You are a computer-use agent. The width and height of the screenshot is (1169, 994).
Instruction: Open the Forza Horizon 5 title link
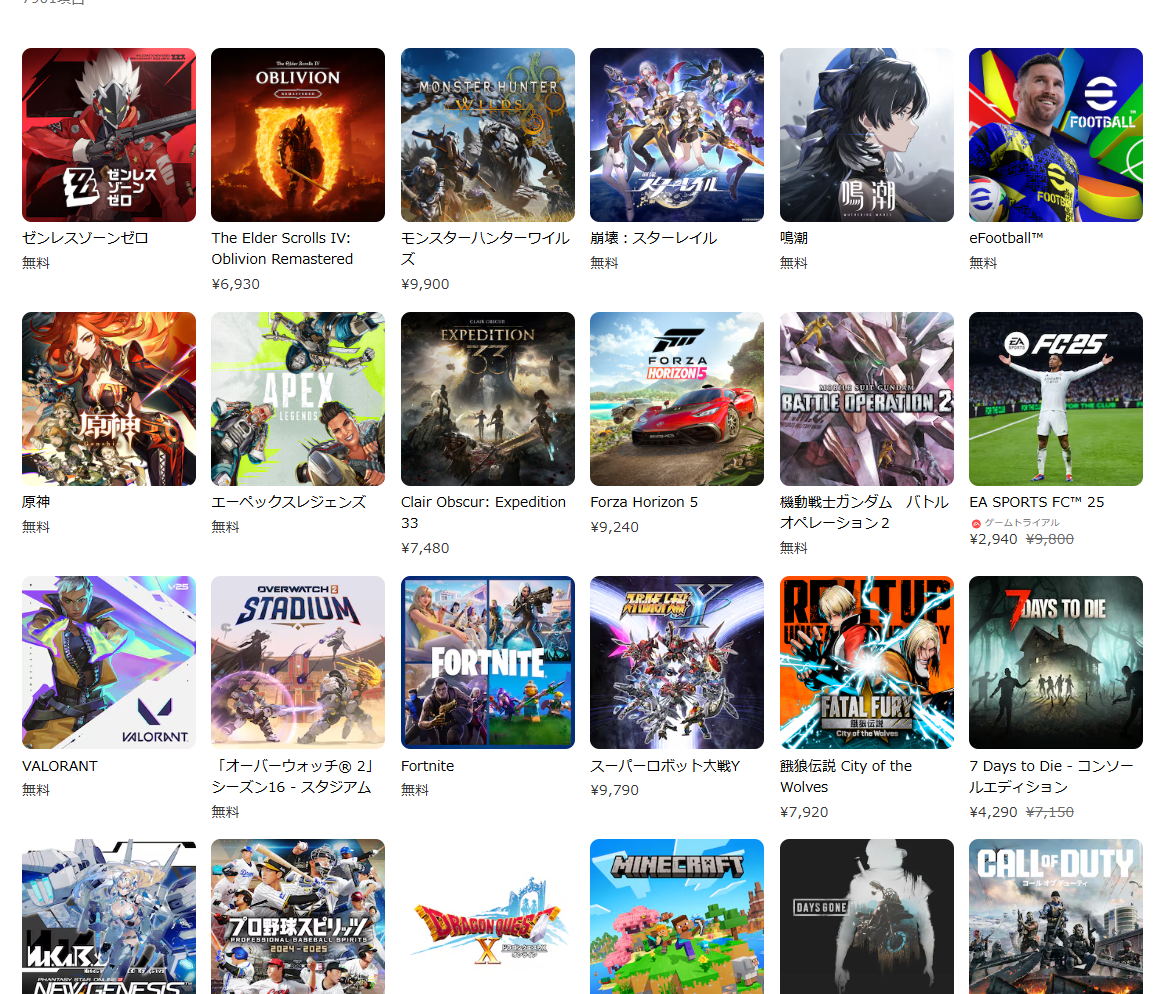(644, 502)
